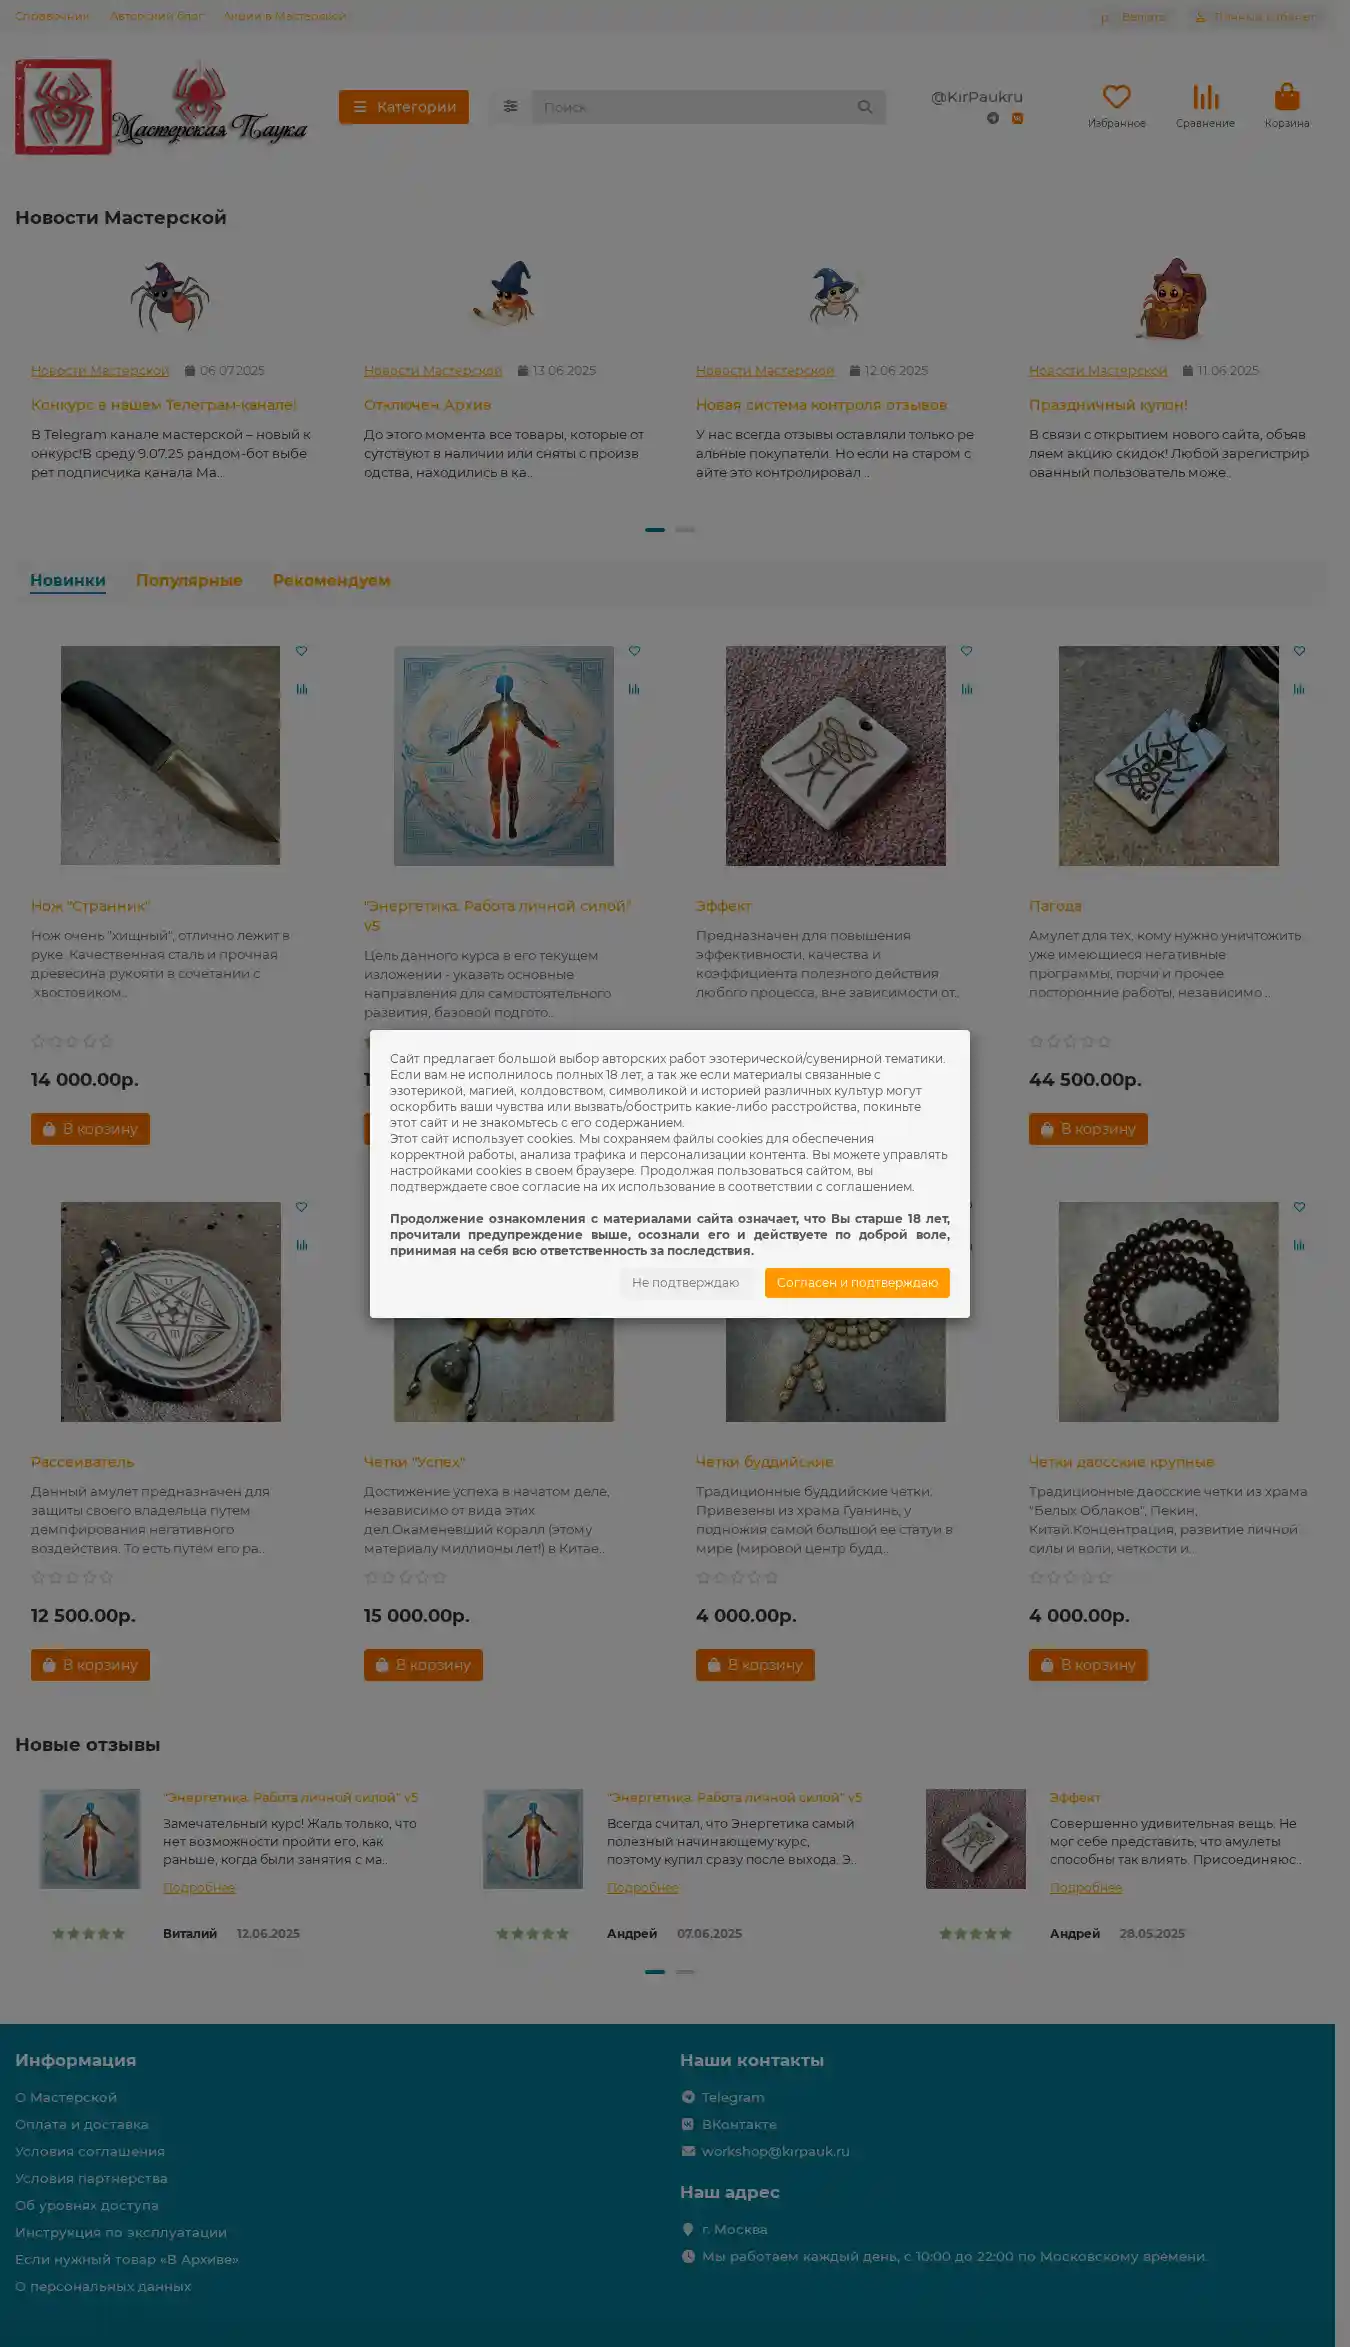This screenshot has height=2347, width=1350.
Task: Open the Корзина shopping bag icon
Action: [x=1287, y=97]
